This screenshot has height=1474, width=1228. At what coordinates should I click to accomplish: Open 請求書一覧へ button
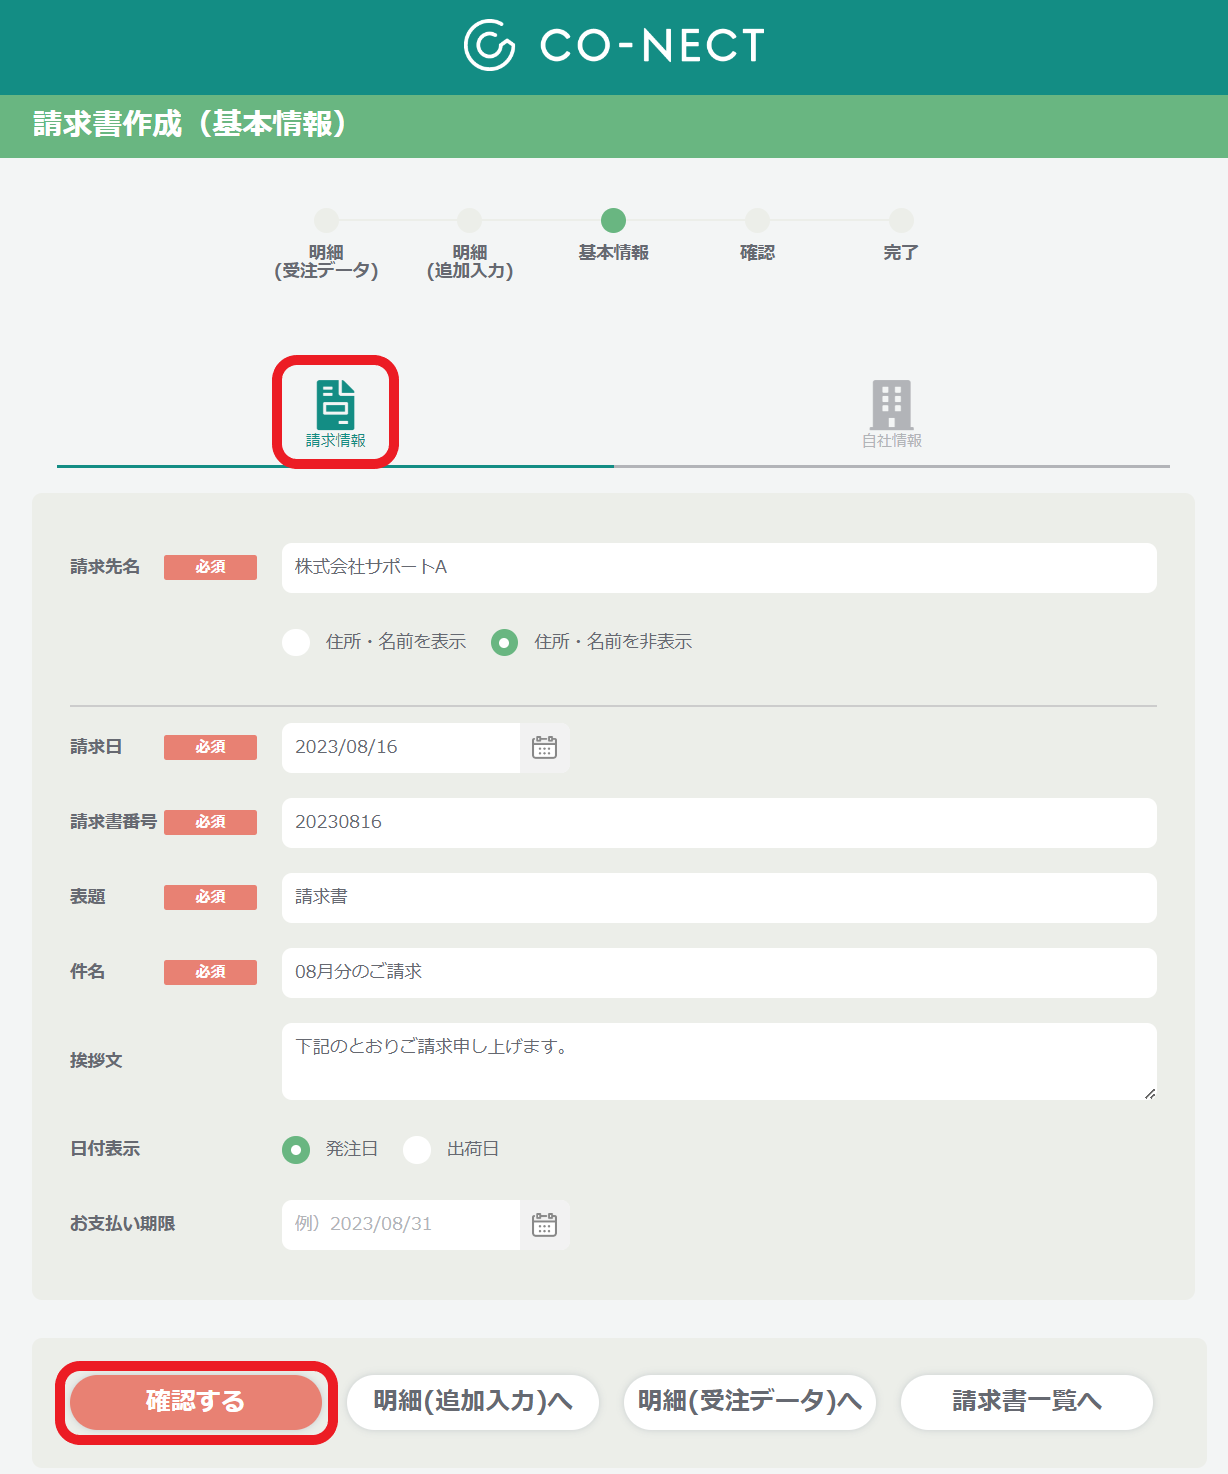click(x=1027, y=1402)
